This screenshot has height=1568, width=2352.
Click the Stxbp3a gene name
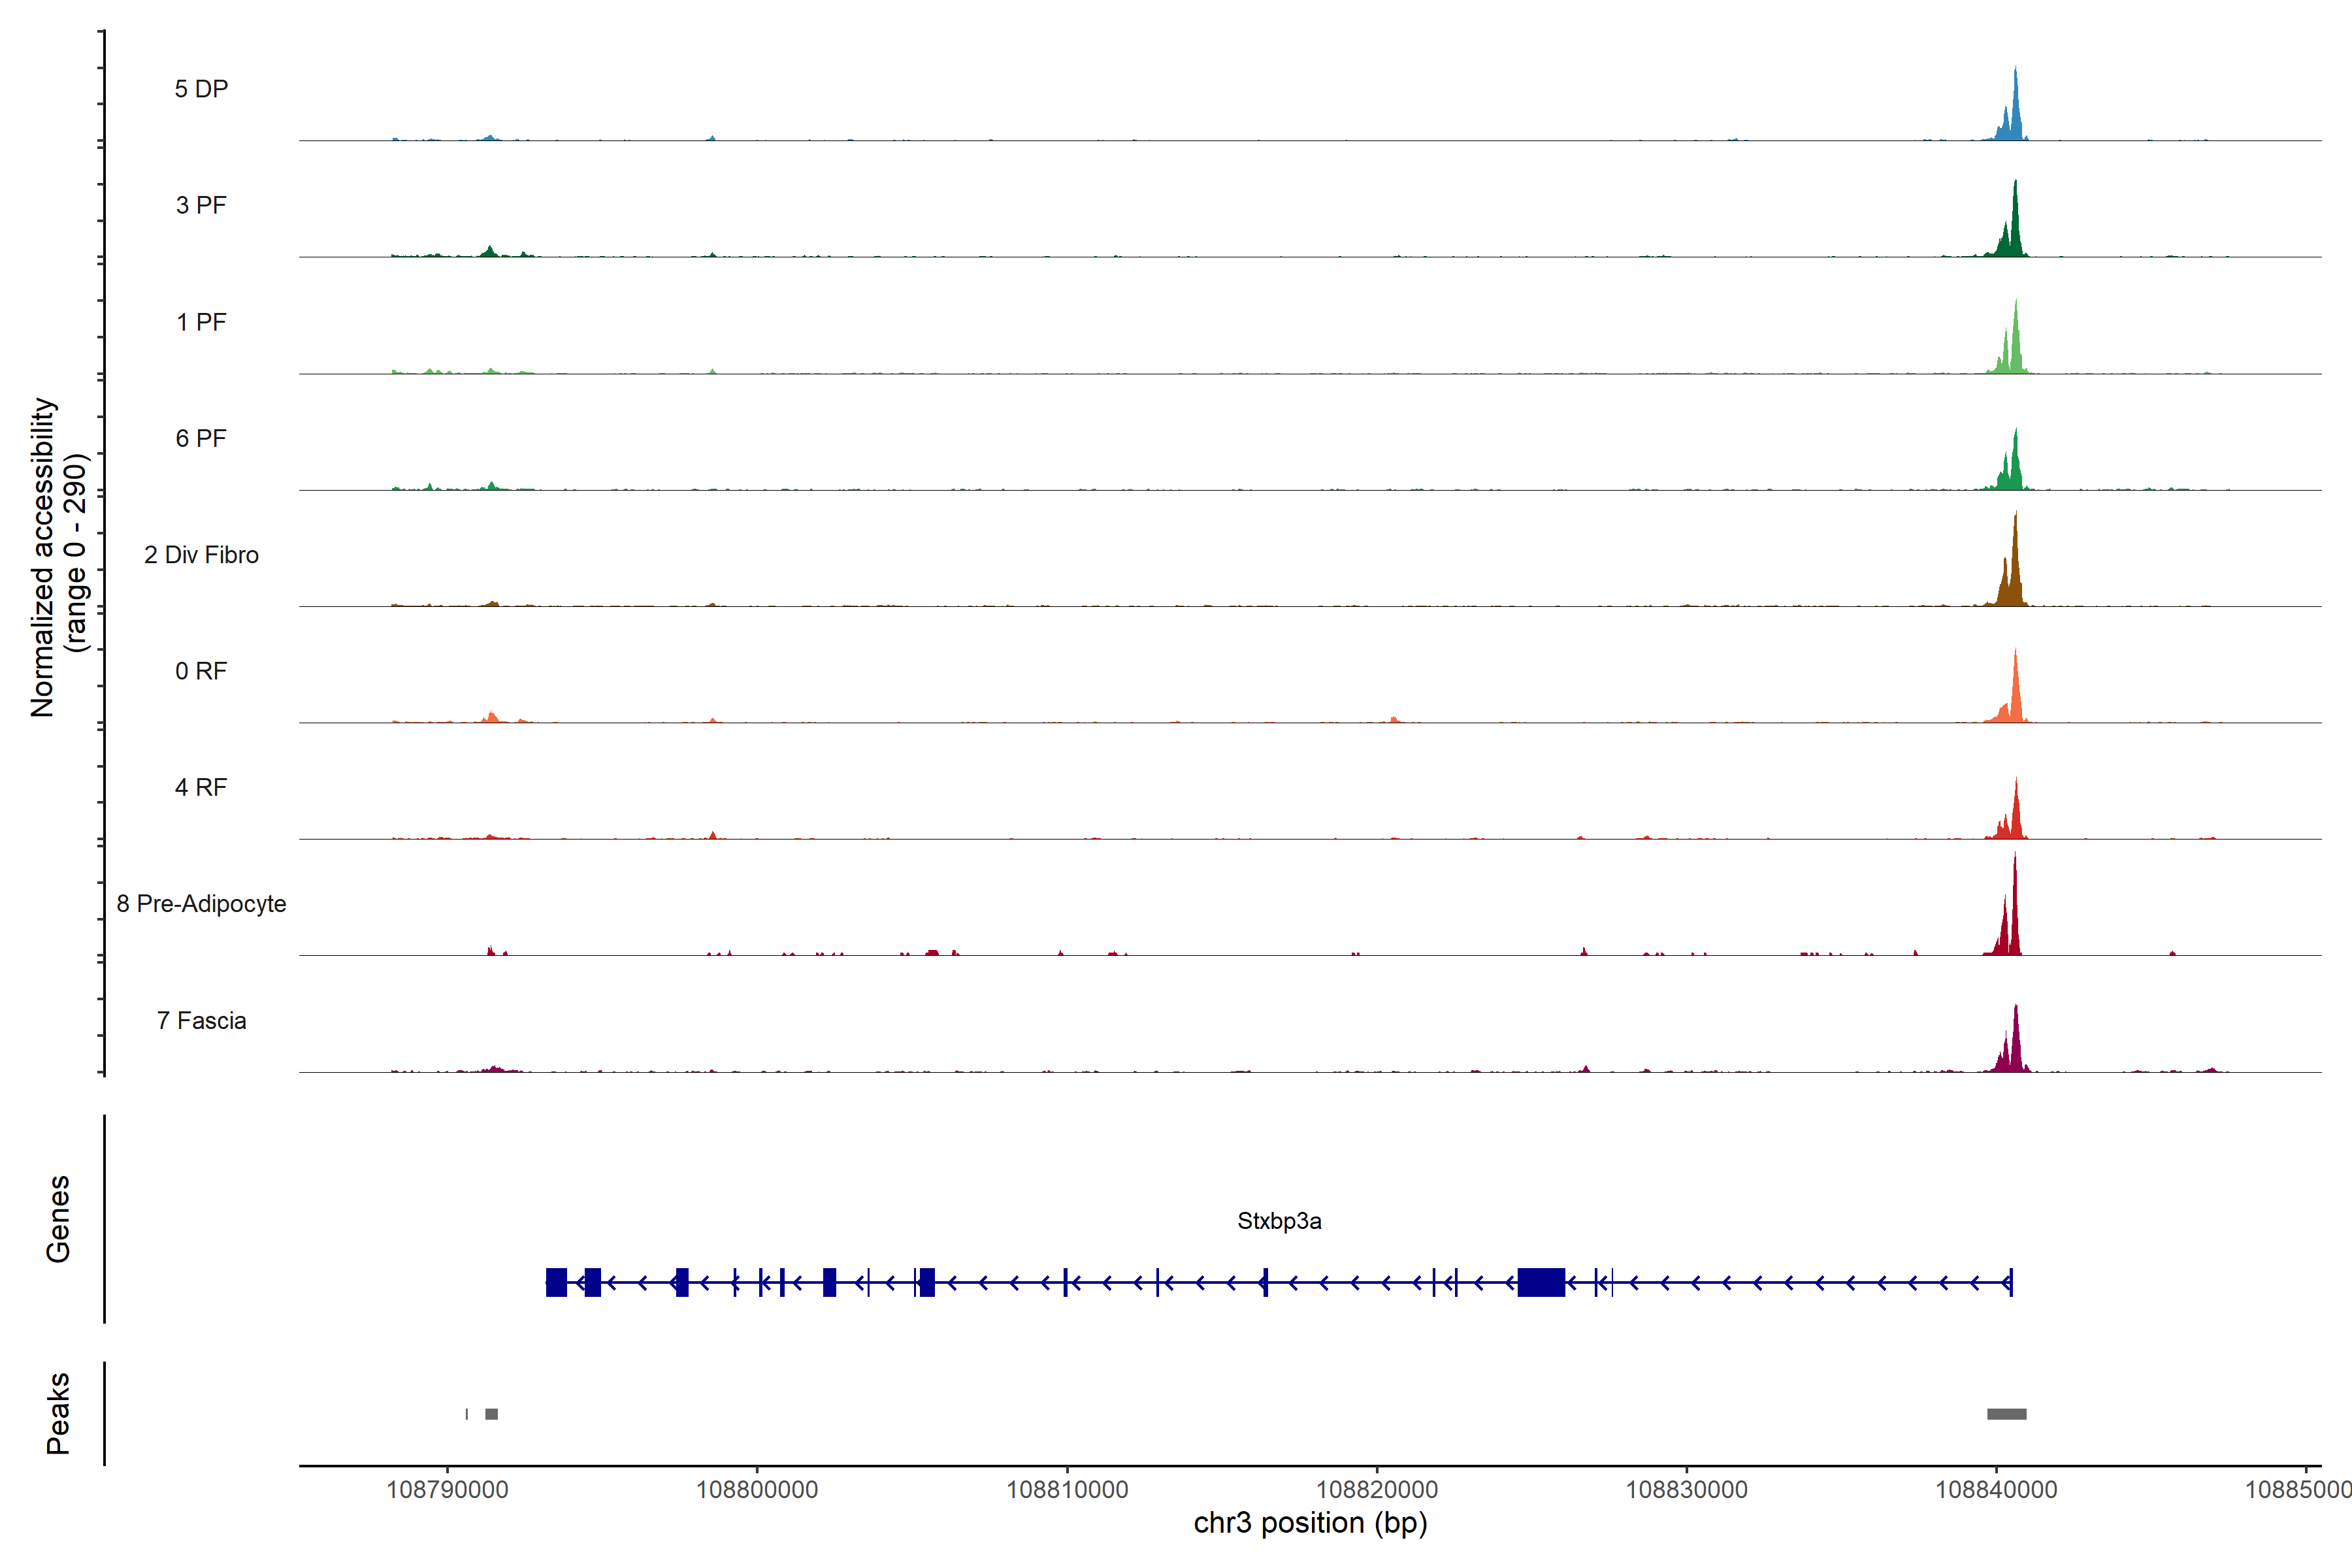(1279, 1221)
